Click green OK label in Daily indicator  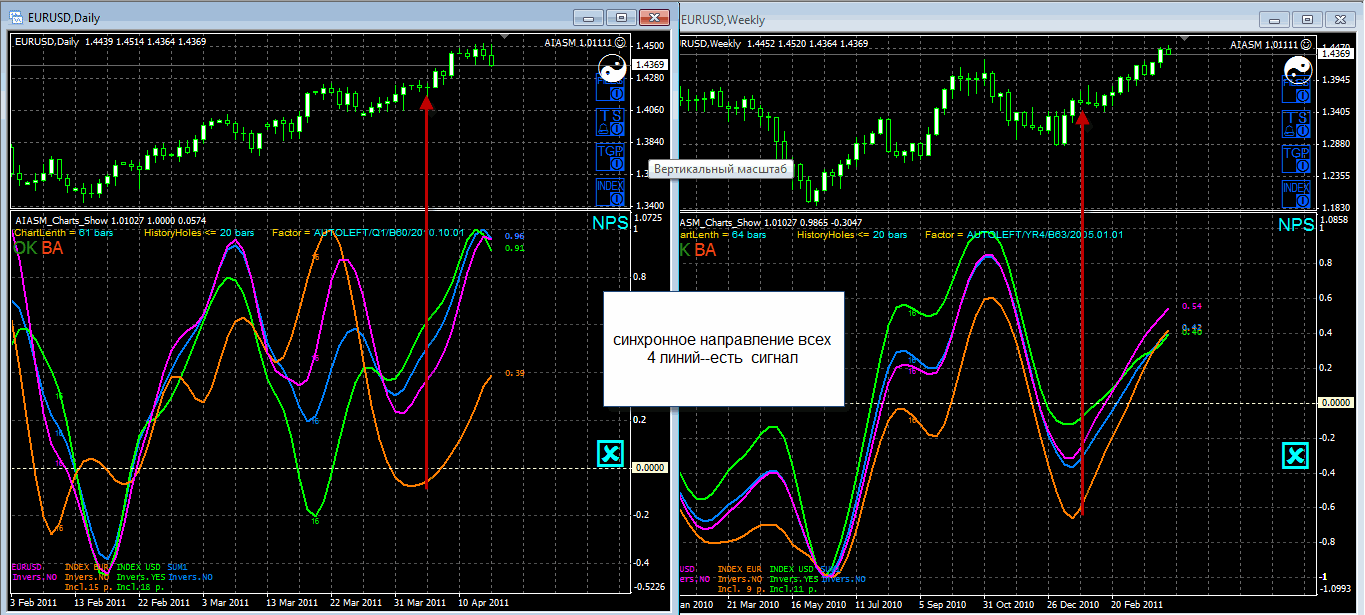25,249
